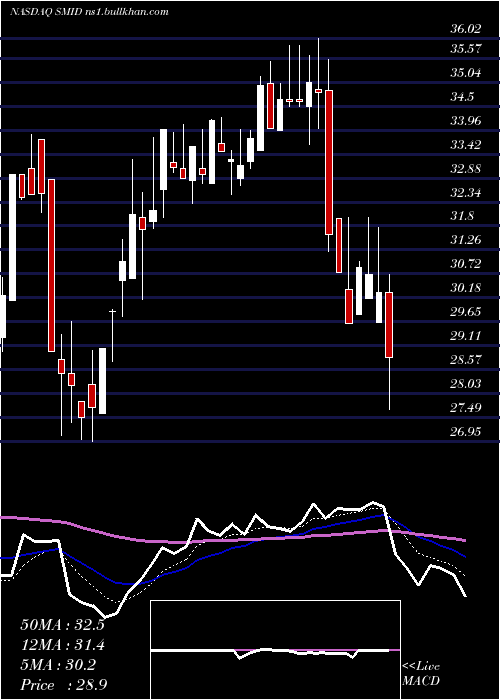Click the 31.8 price axis label
500x700 pixels.
point(462,217)
